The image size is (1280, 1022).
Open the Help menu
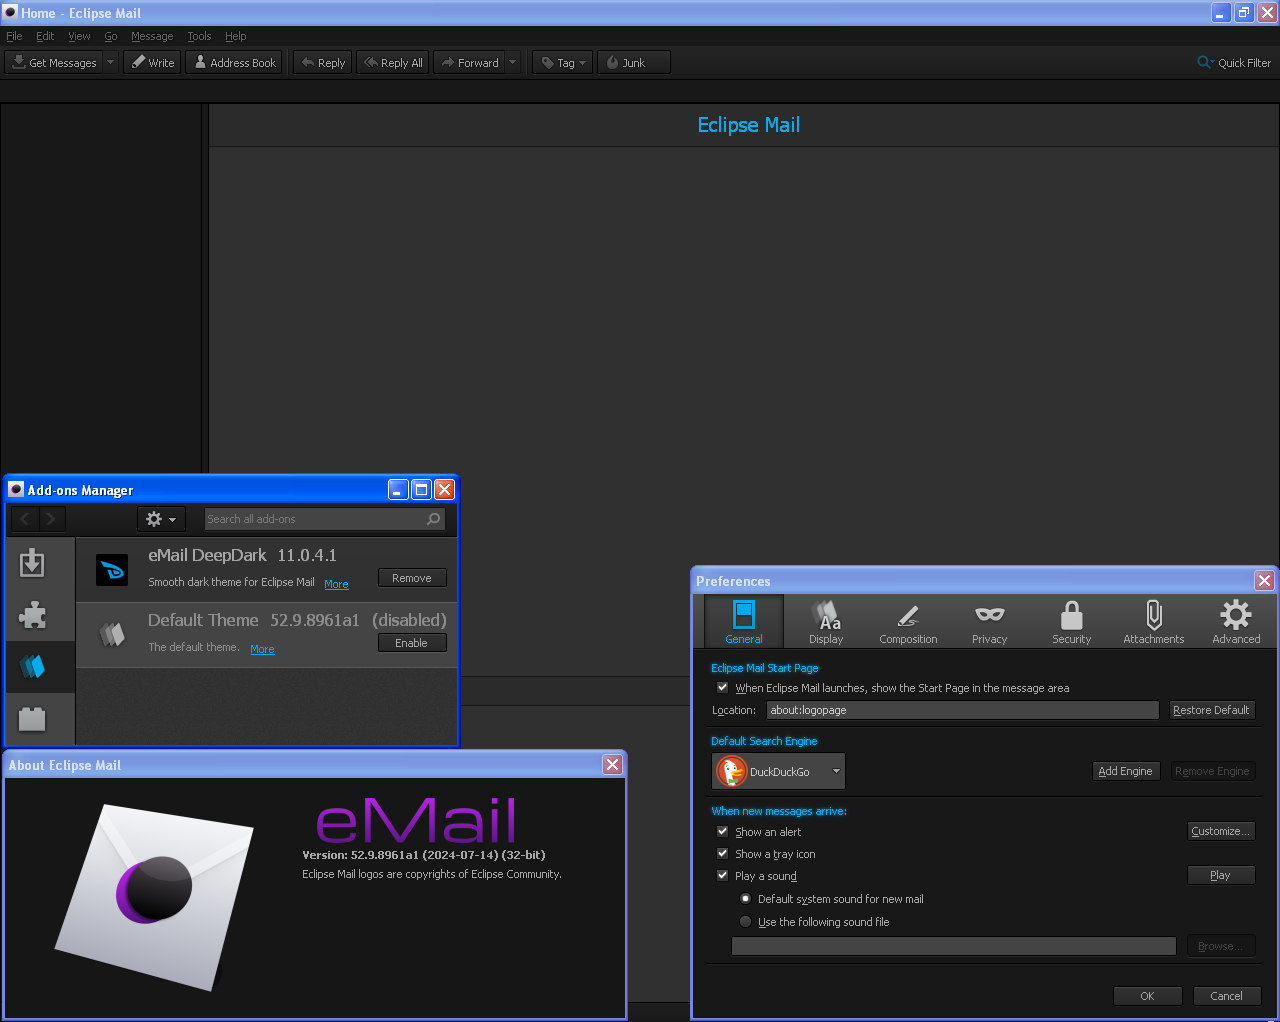235,36
